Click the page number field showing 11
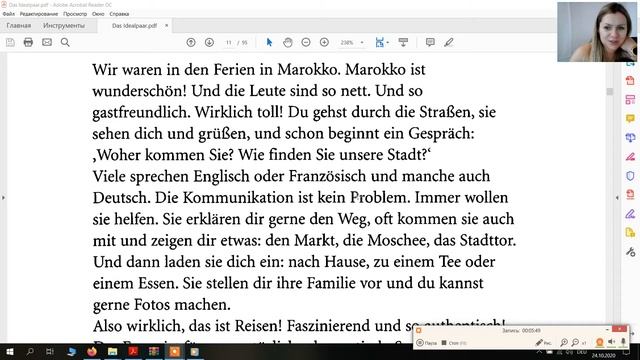This screenshot has height=360, width=640. pos(229,42)
